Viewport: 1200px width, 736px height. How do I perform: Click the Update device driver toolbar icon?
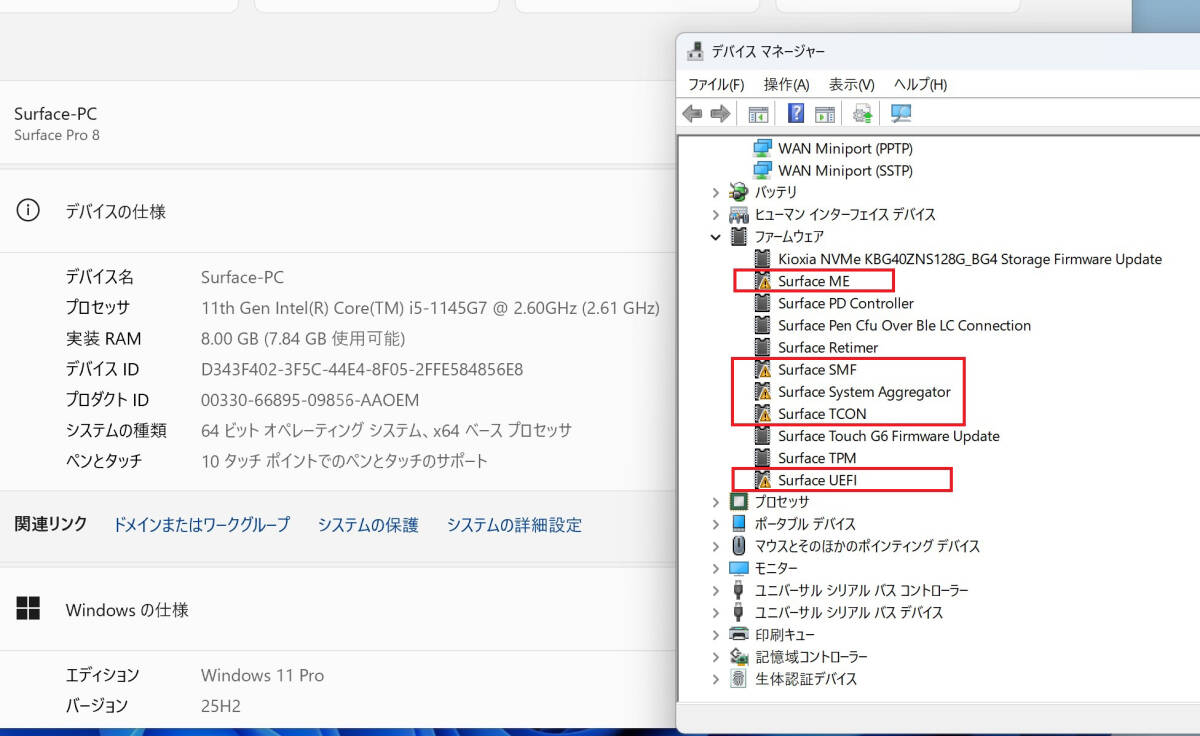coord(863,114)
